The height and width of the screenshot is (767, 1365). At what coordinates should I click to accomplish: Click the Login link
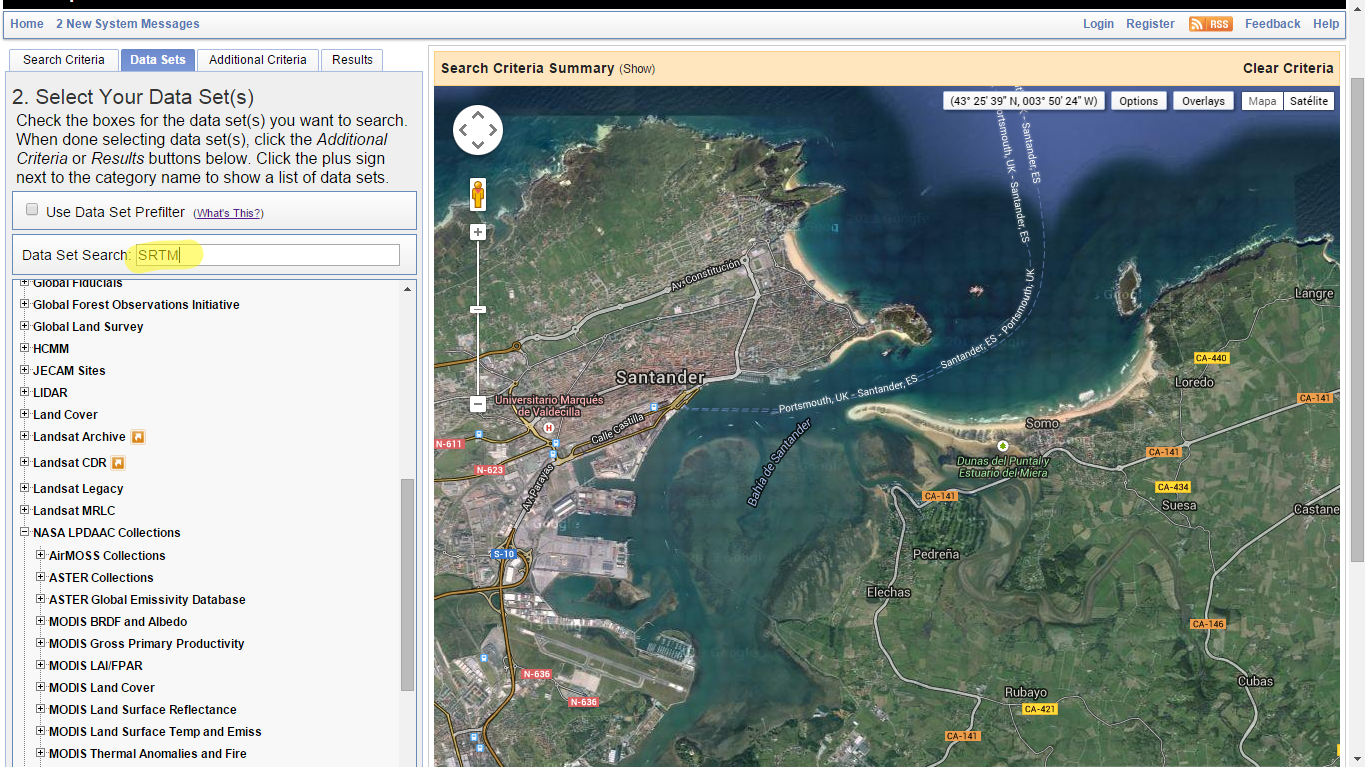1098,24
